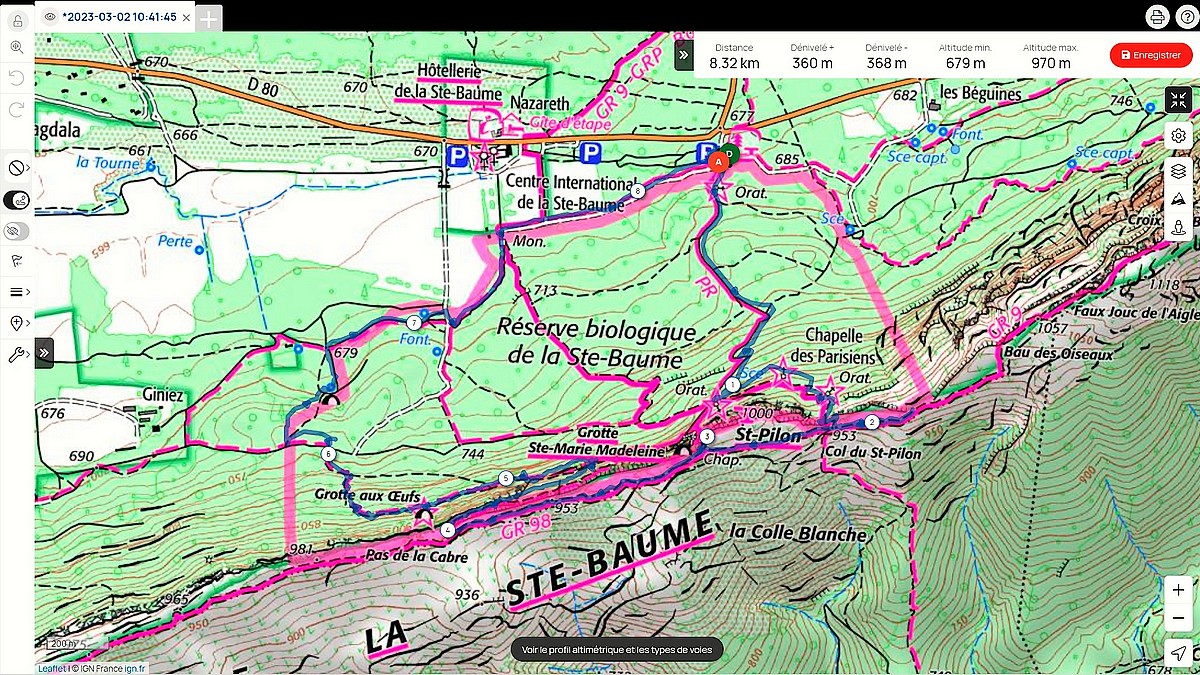Image resolution: width=1200 pixels, height=675 pixels.
Task: Open the magnifier search tool
Action: pos(17,46)
